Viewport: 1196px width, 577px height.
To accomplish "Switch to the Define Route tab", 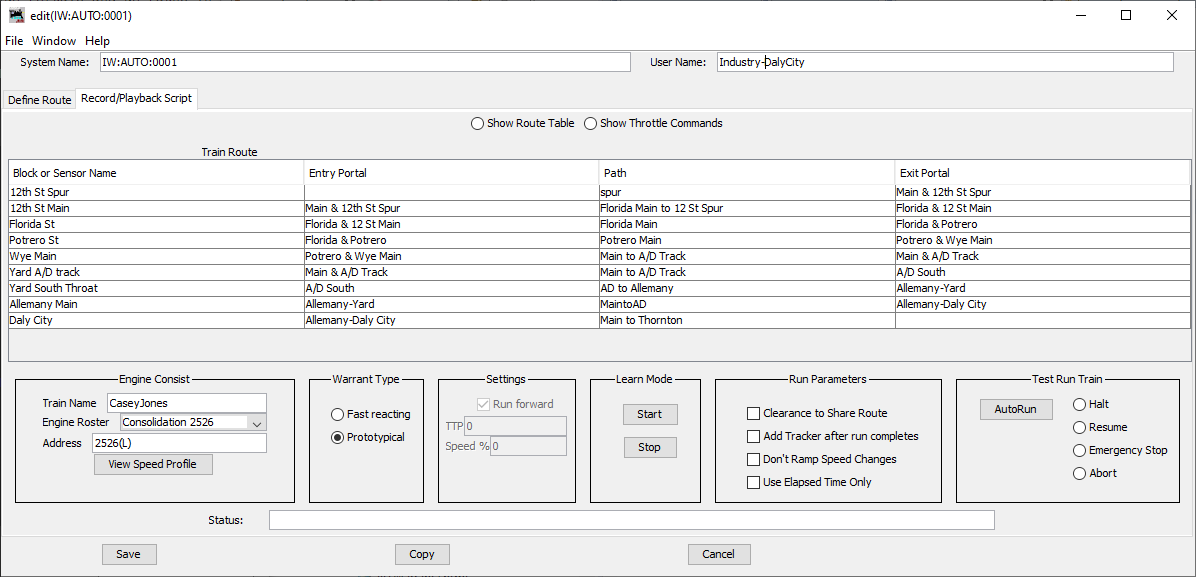I will 38,99.
